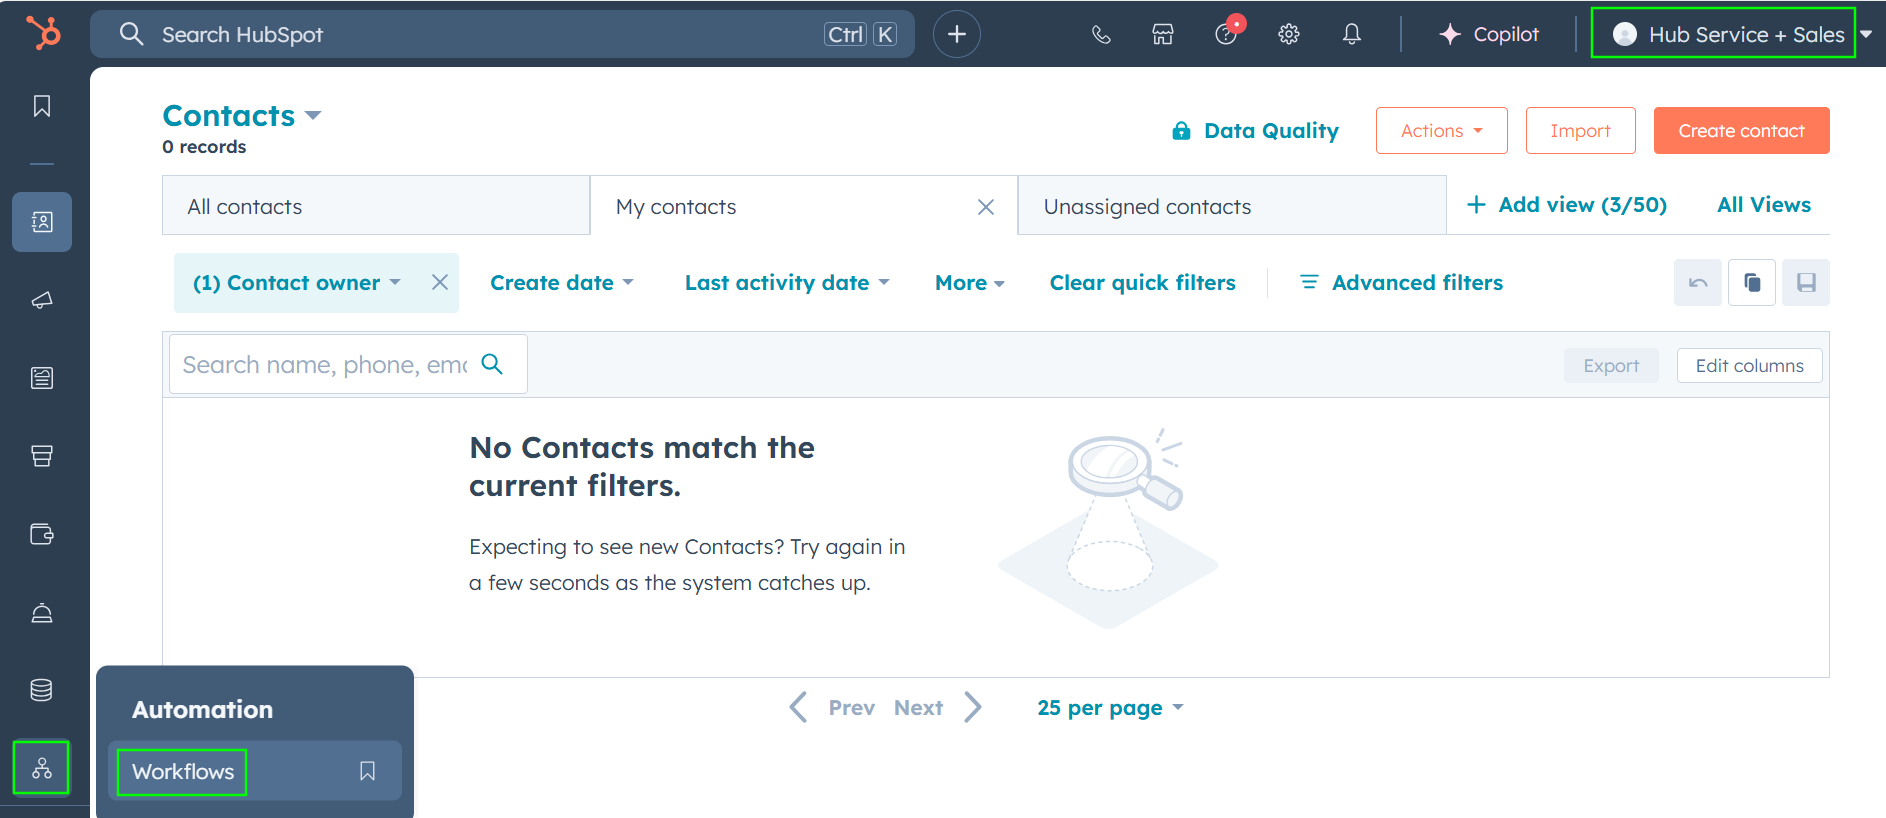Viewport: 1886px width, 818px height.
Task: Open the Marketplace icon in top bar
Action: pyautogui.click(x=1163, y=35)
